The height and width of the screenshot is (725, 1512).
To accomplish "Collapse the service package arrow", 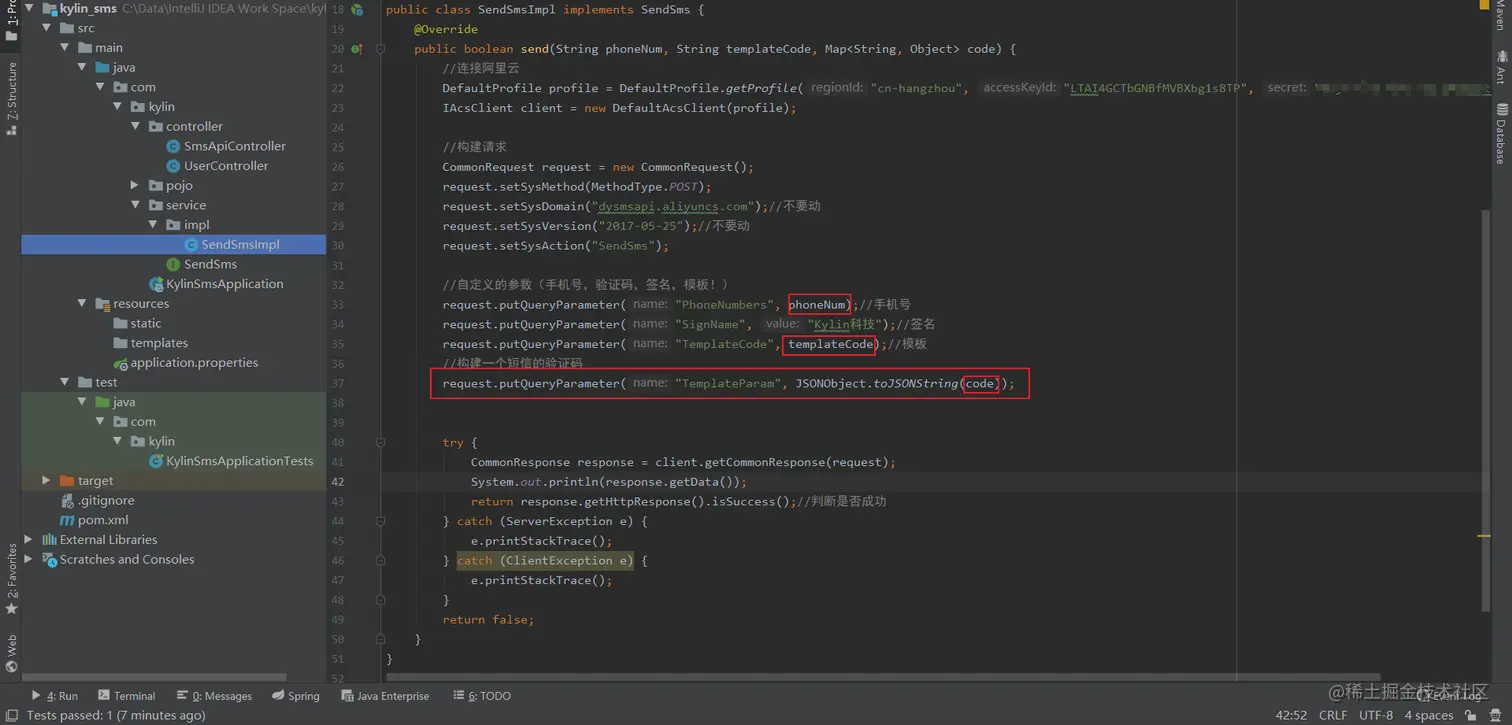I will 136,205.
